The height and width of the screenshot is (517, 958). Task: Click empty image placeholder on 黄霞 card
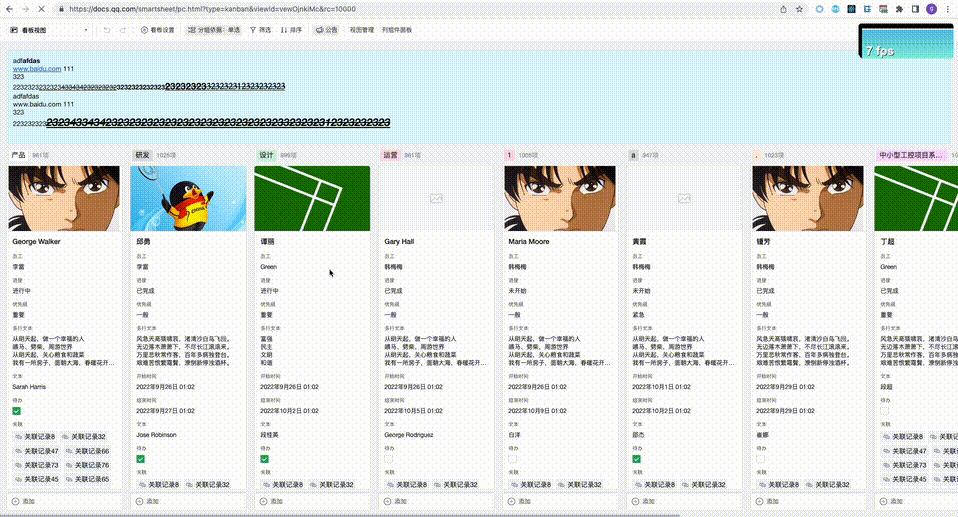pos(684,199)
